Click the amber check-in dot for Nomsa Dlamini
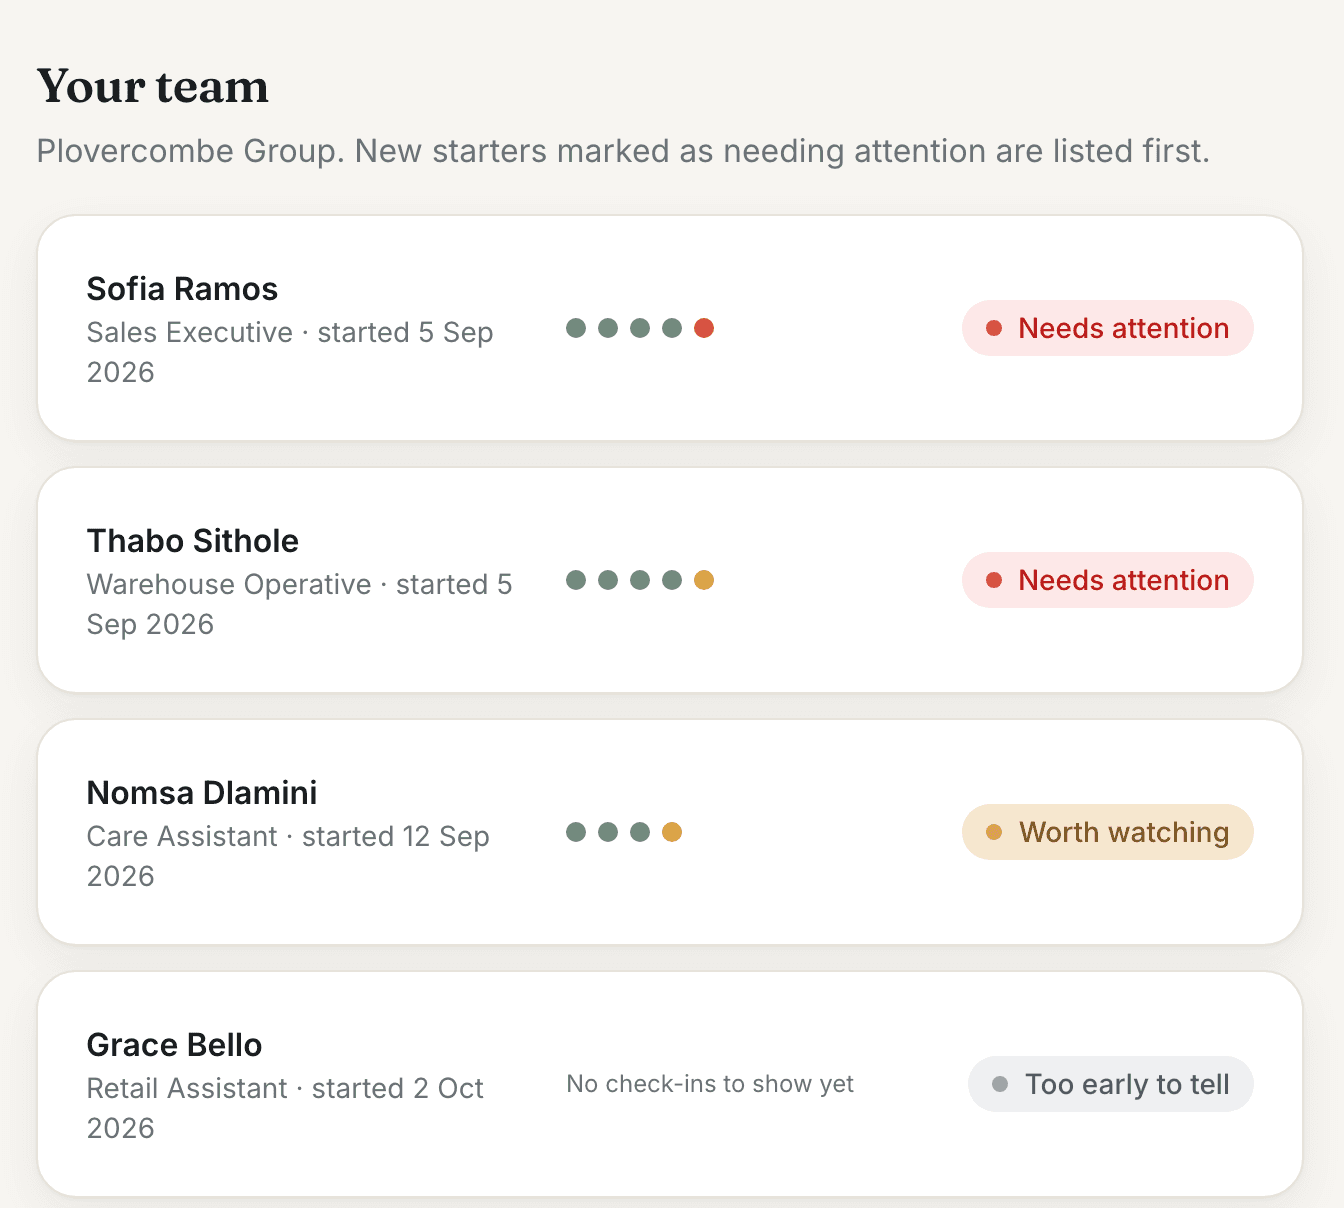Viewport: 1344px width, 1208px height. tap(672, 832)
